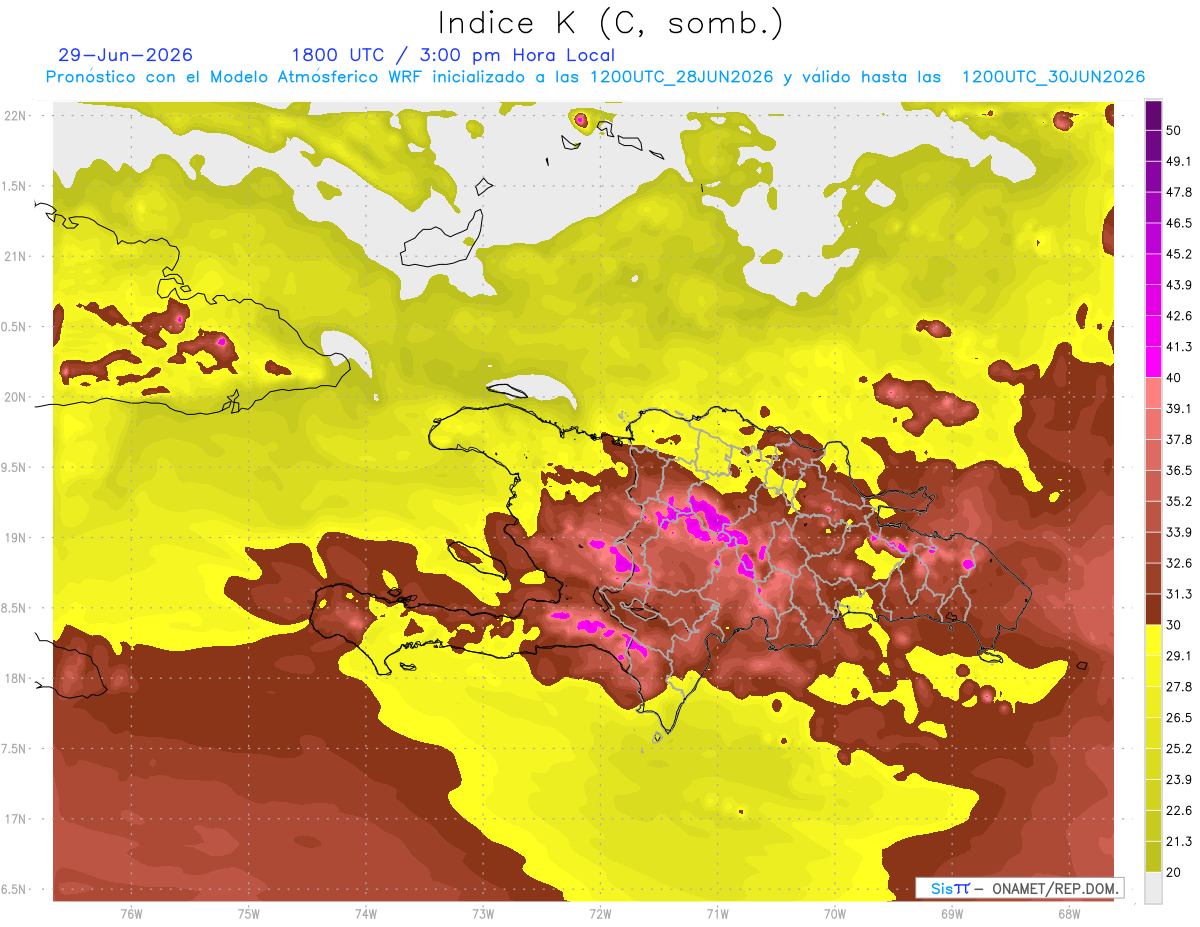Screen dimensions: 1200x927
Task: Click the legend value '21.3'
Action: click(x=1179, y=841)
